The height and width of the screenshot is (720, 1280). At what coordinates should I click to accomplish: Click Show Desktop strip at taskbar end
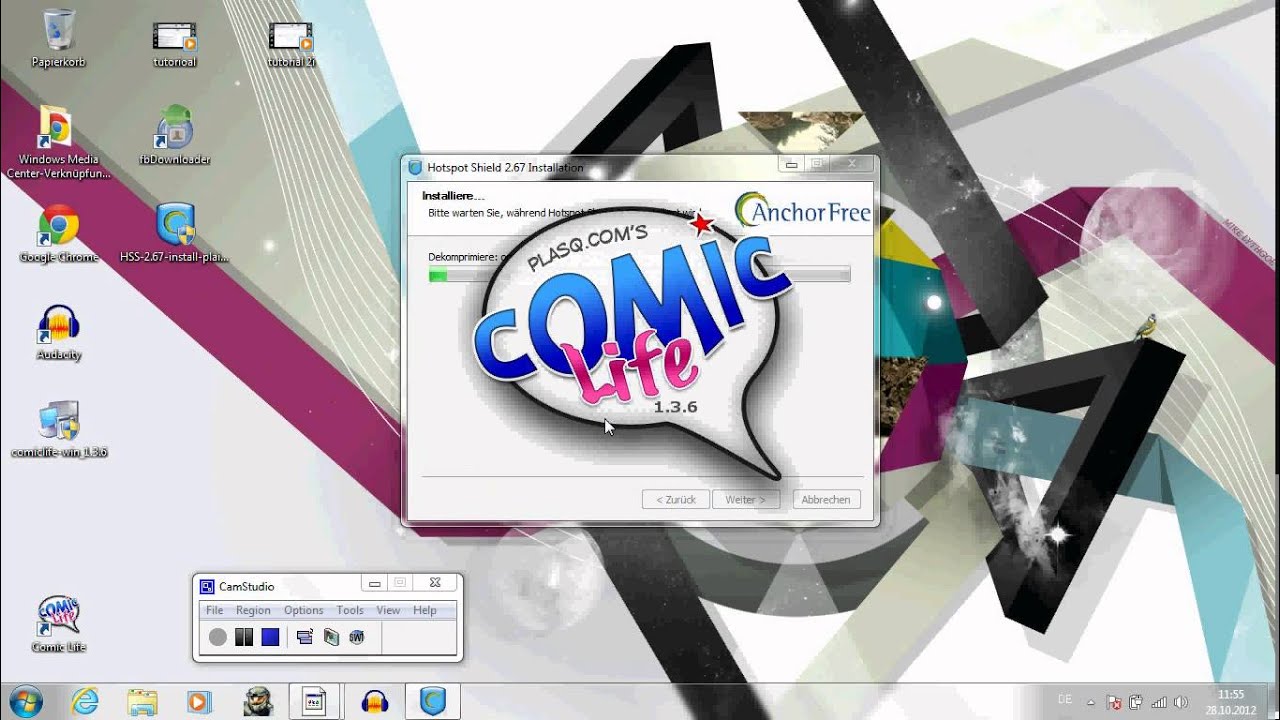1272,702
